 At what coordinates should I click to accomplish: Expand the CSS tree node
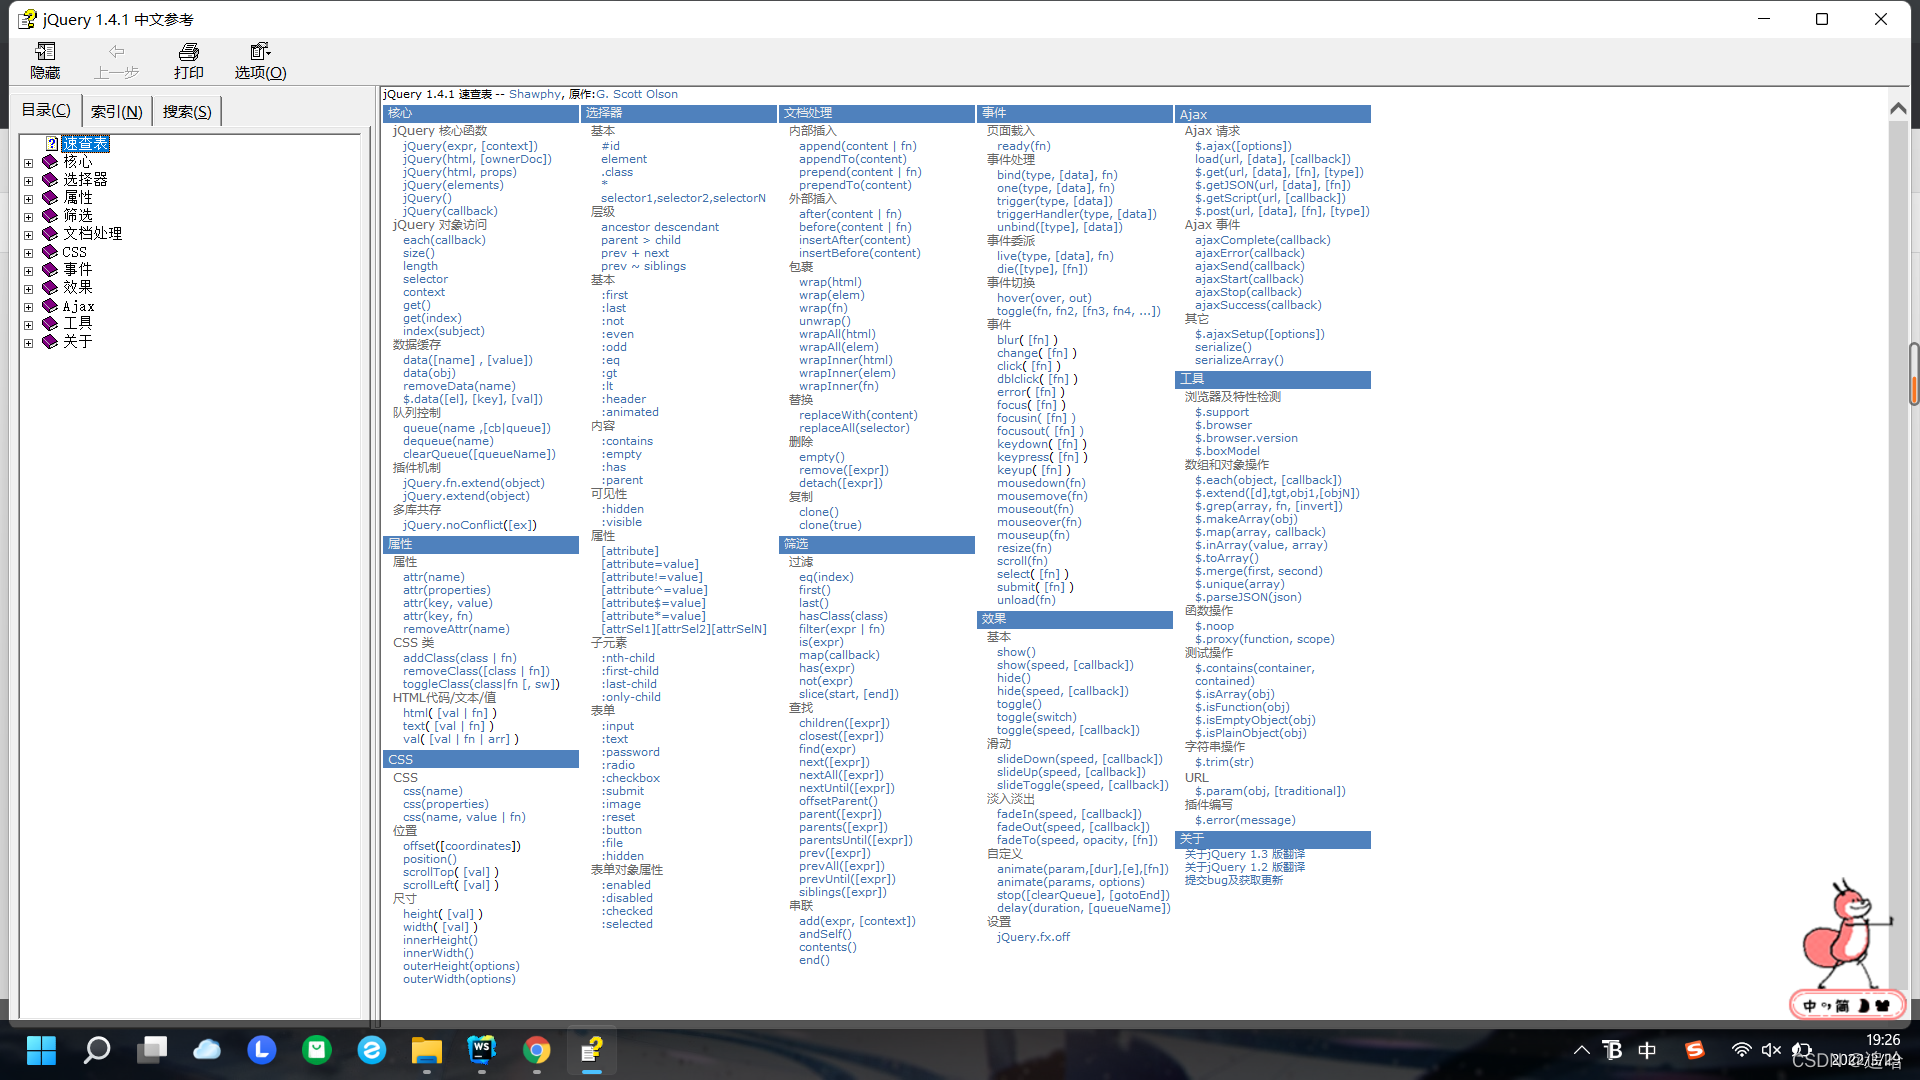click(x=28, y=253)
